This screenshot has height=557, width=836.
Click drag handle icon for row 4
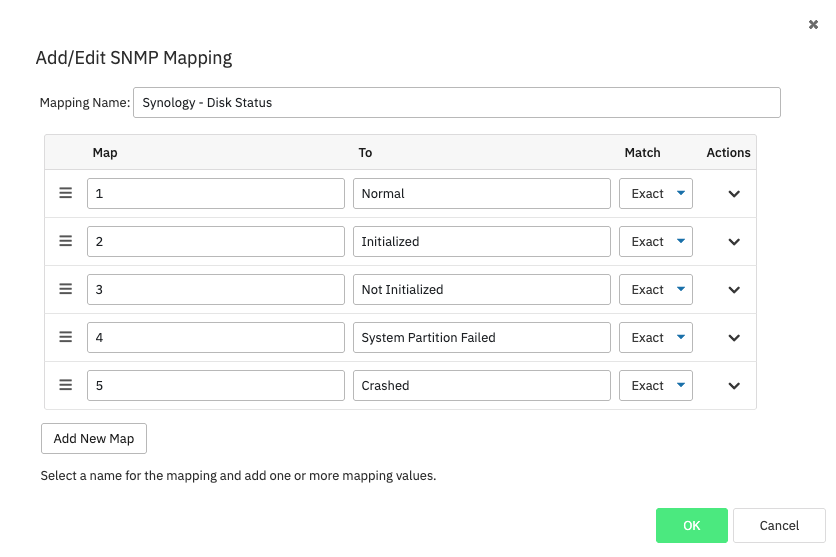point(66,337)
